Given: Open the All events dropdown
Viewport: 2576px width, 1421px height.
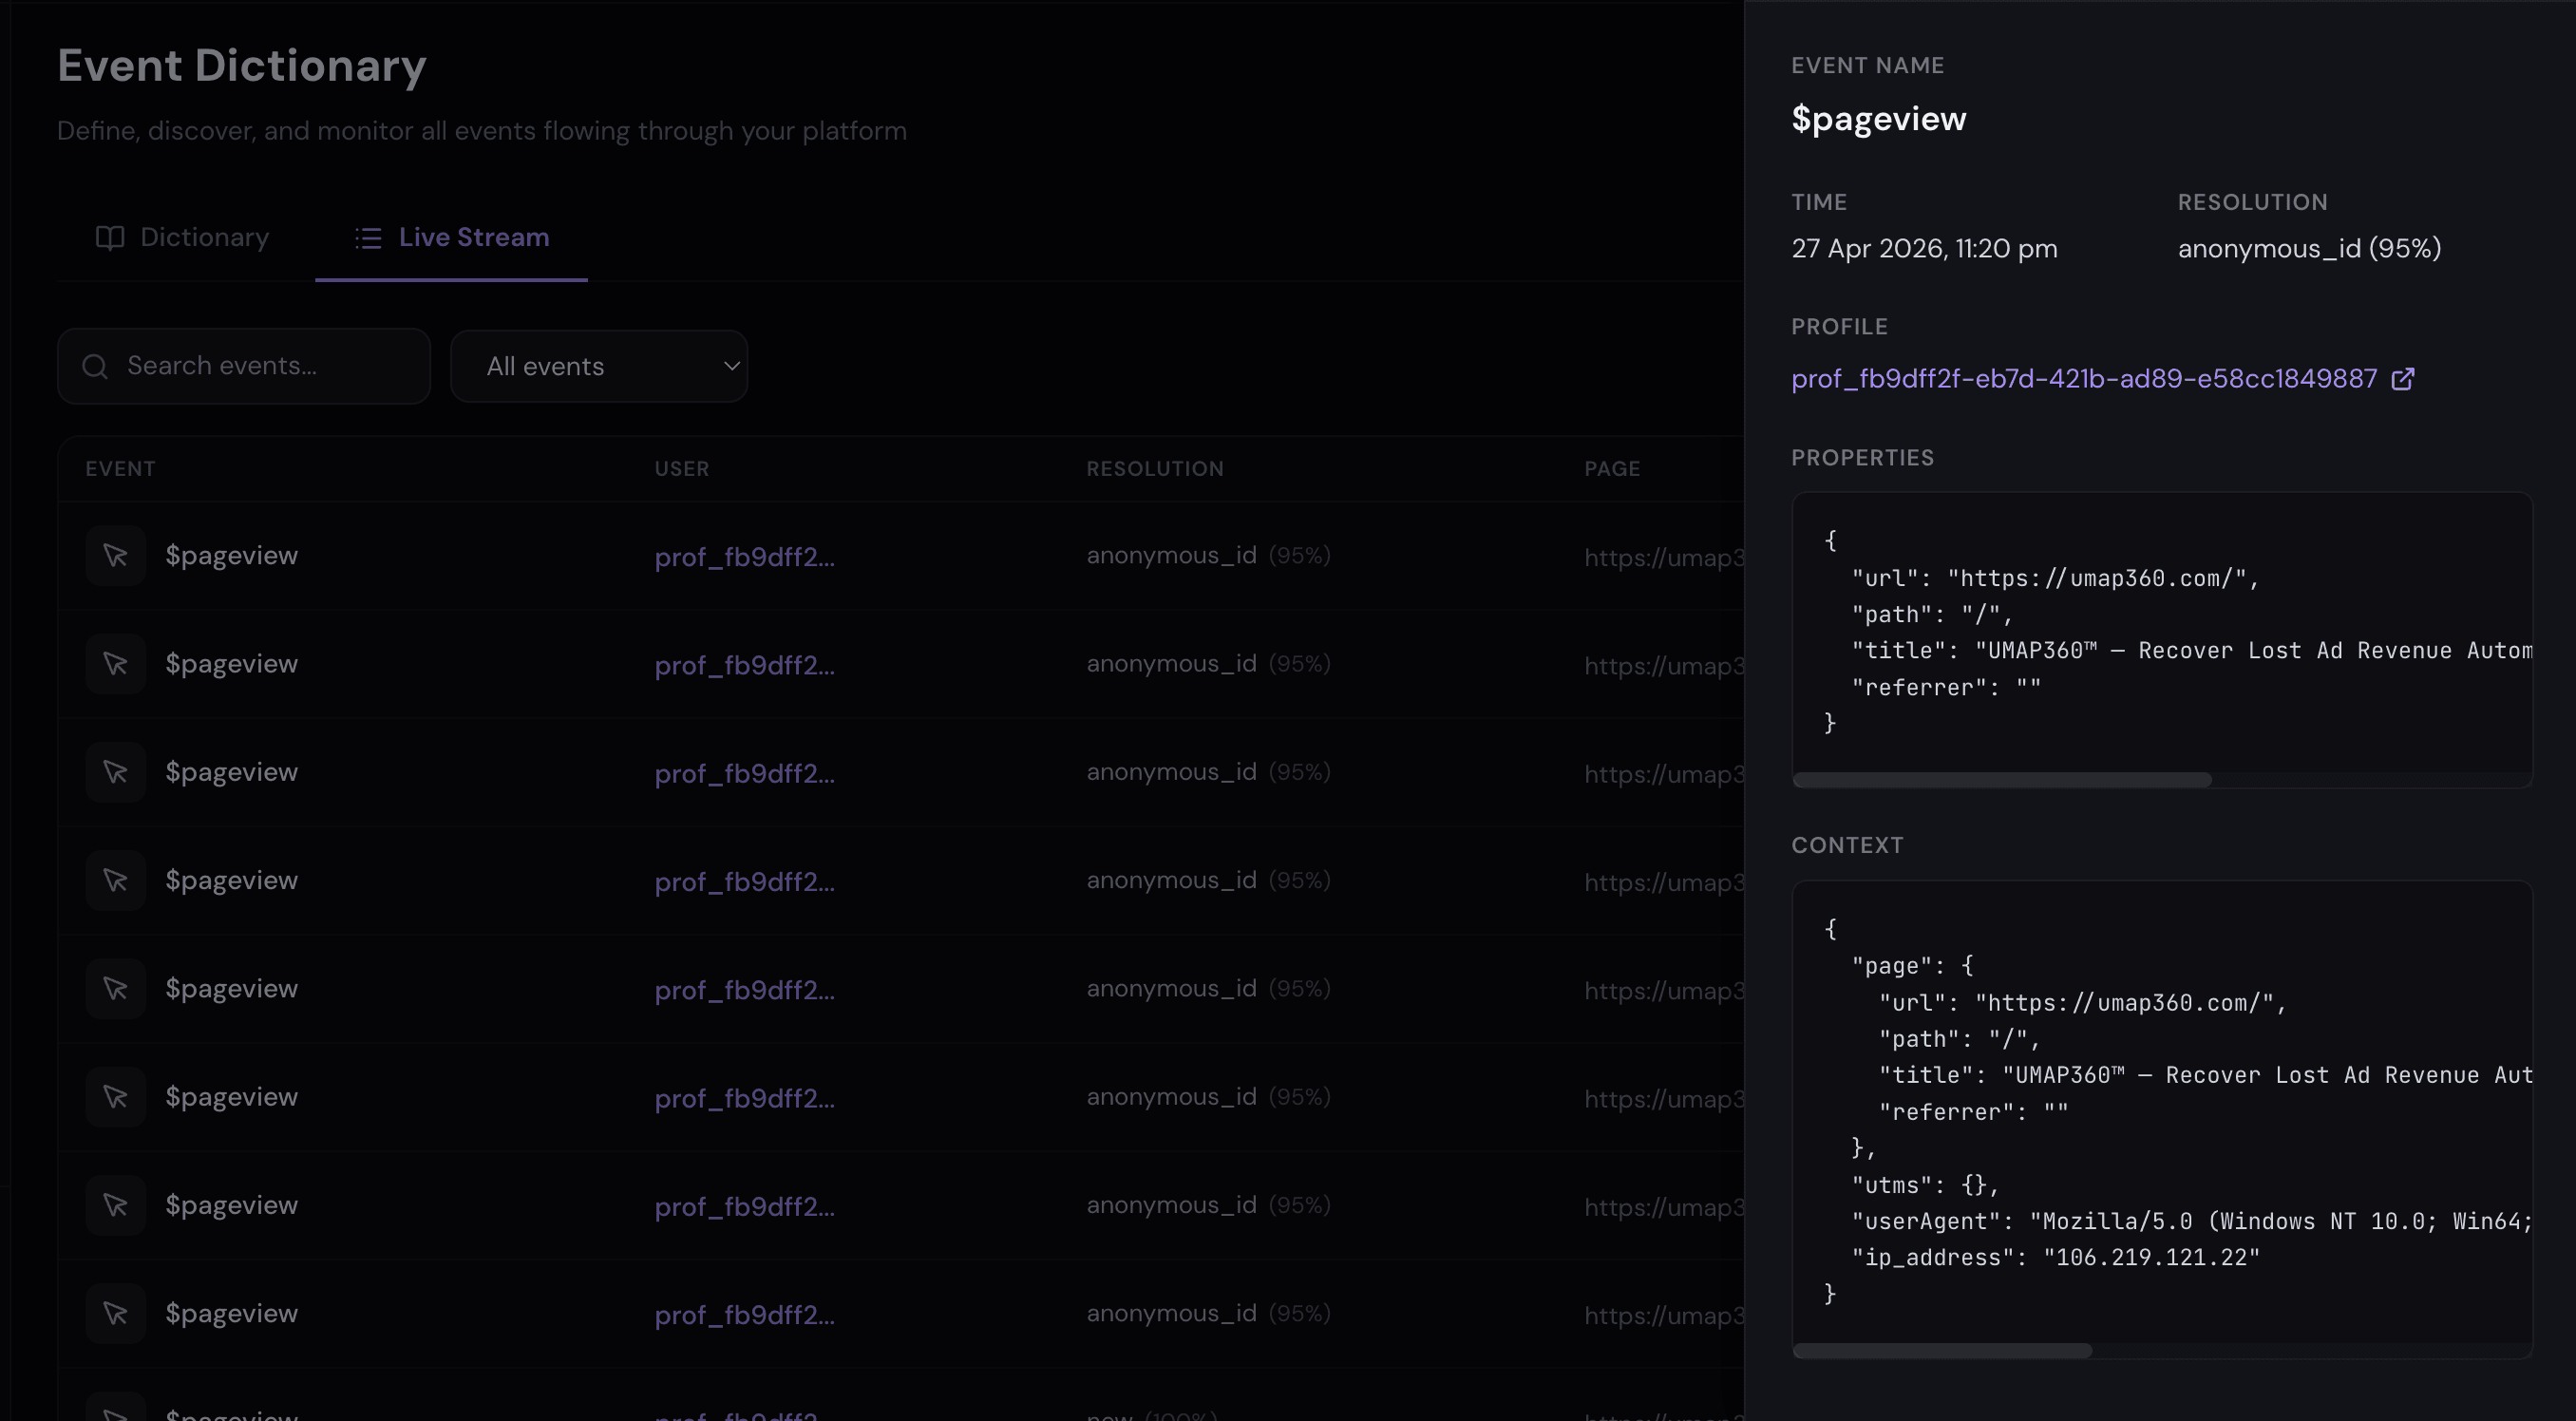Looking at the screenshot, I should pos(599,367).
